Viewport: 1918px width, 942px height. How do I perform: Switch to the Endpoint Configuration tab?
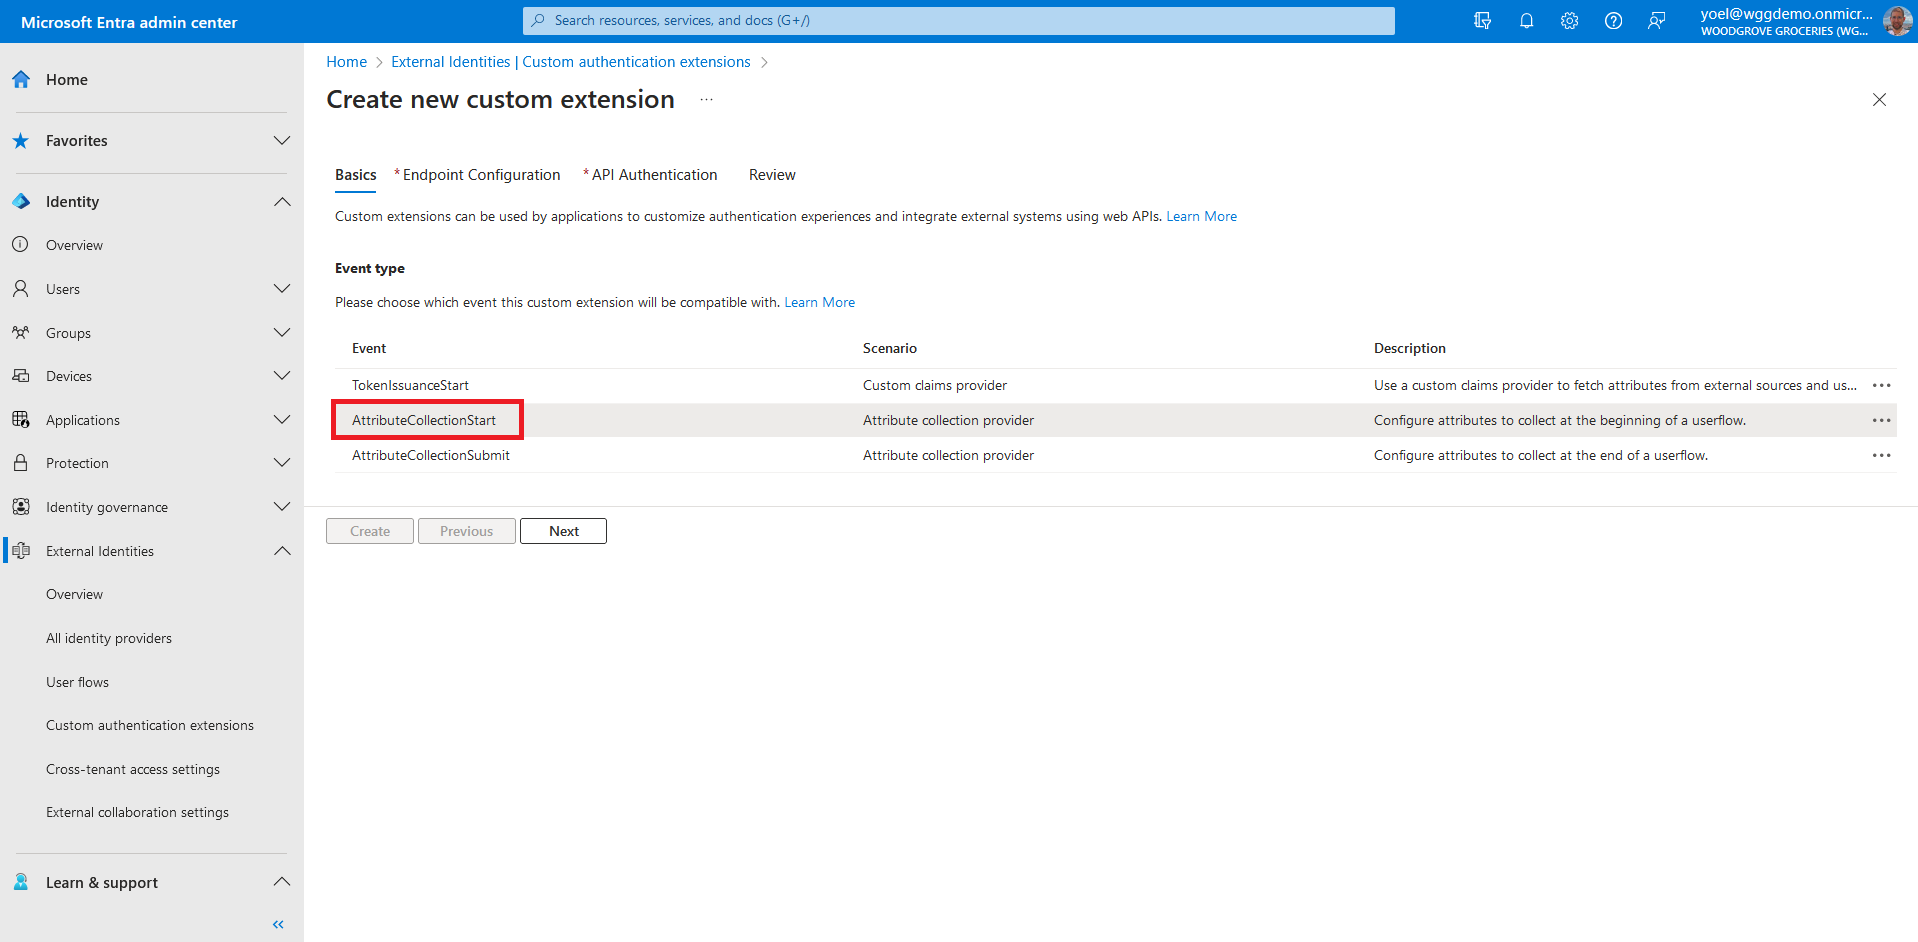click(481, 175)
